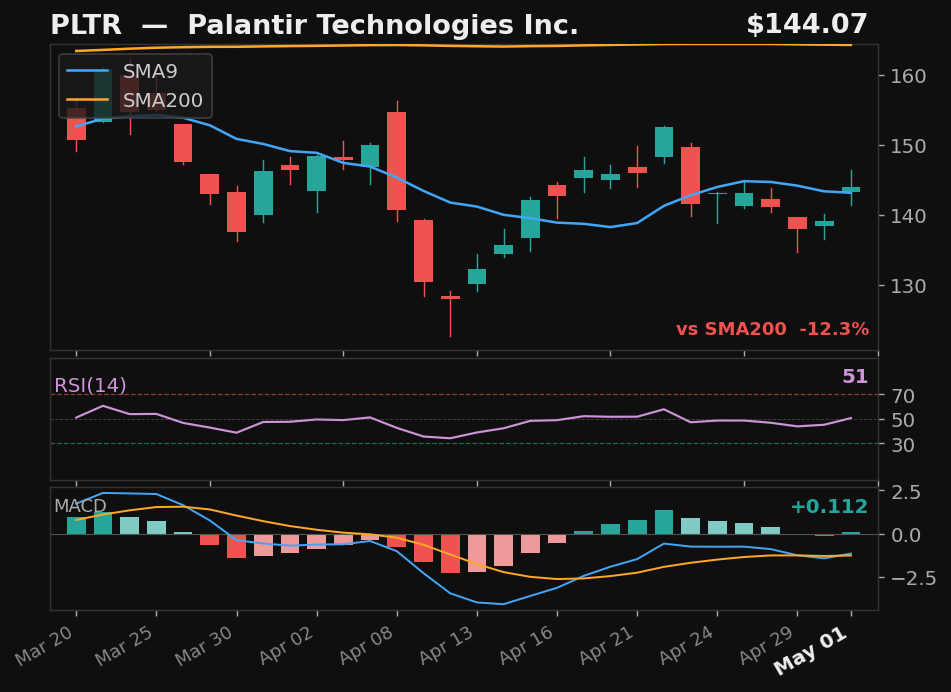Screen dimensions: 951x692
Task: Click the Apr 13 date label
Action: coord(448,645)
